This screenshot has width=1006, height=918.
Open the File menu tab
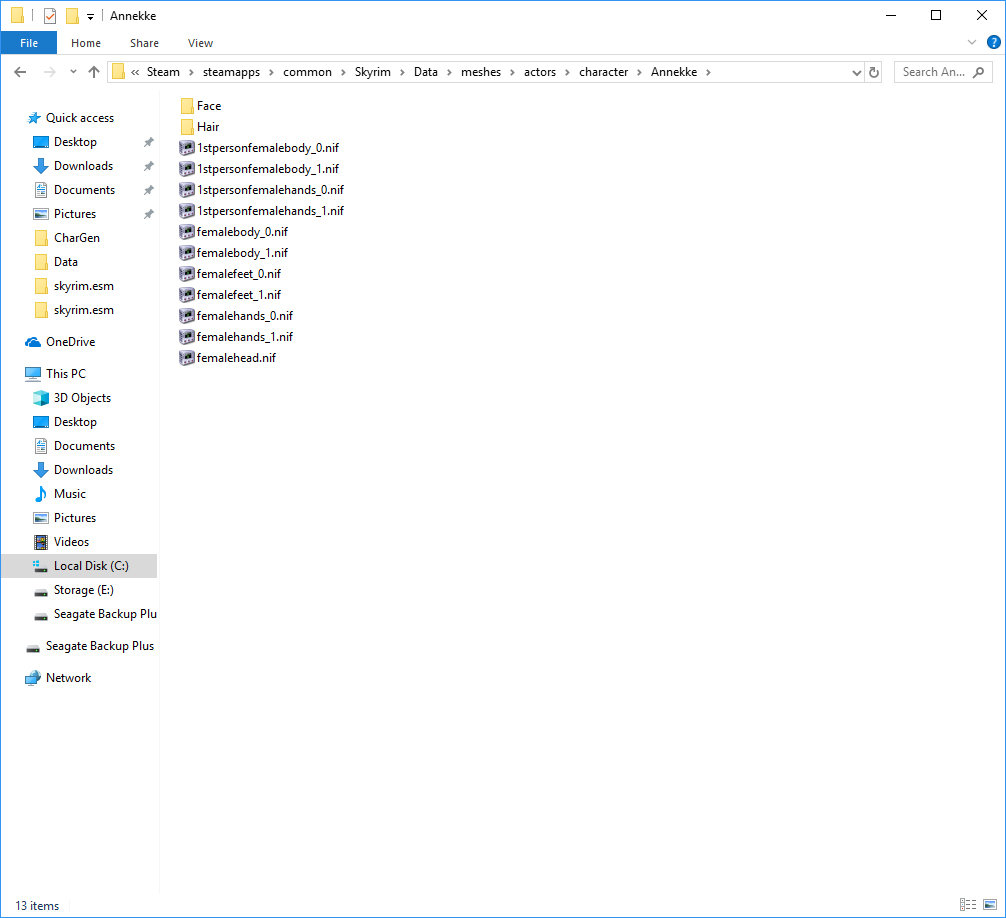tap(29, 43)
